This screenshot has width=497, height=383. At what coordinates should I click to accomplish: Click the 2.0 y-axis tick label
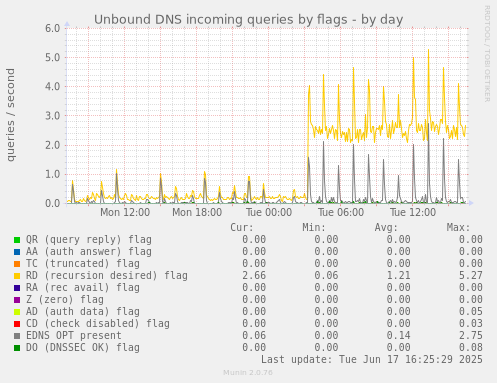pyautogui.click(x=53, y=145)
